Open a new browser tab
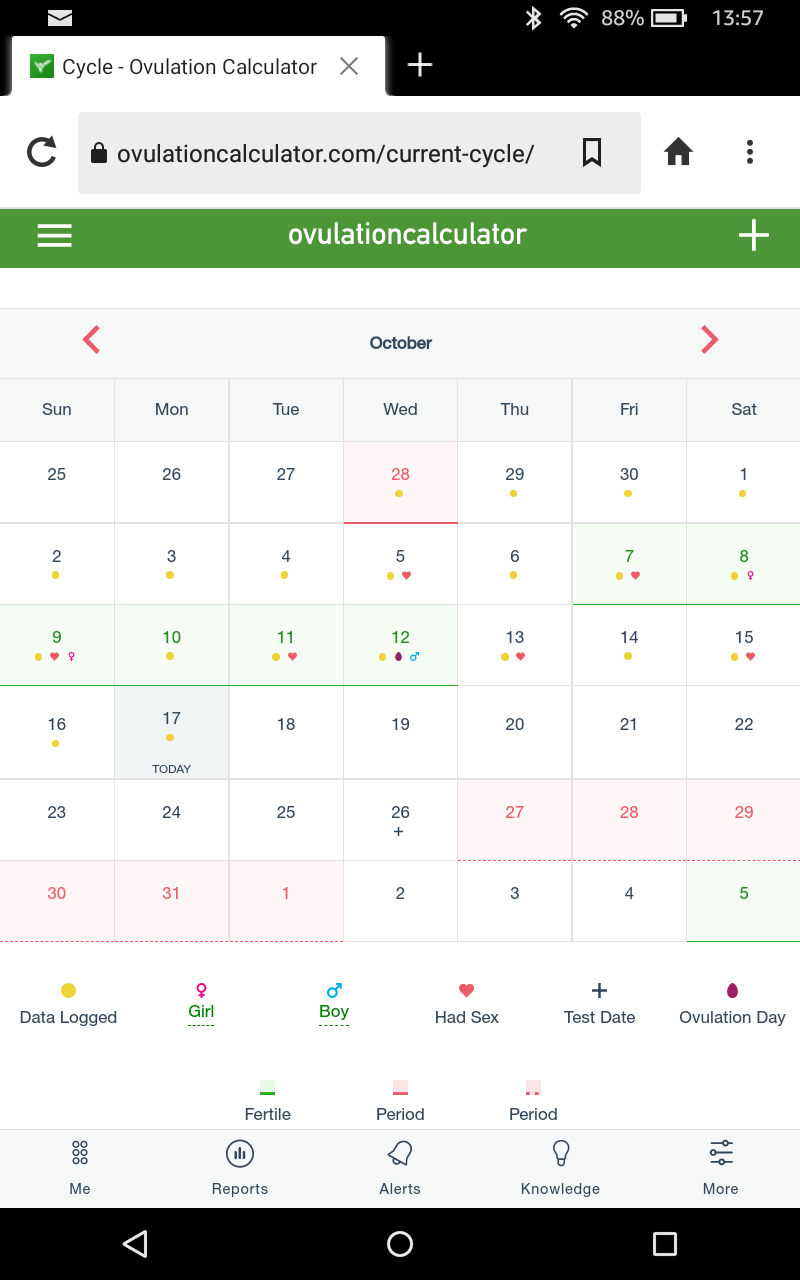This screenshot has height=1280, width=800. (x=420, y=65)
